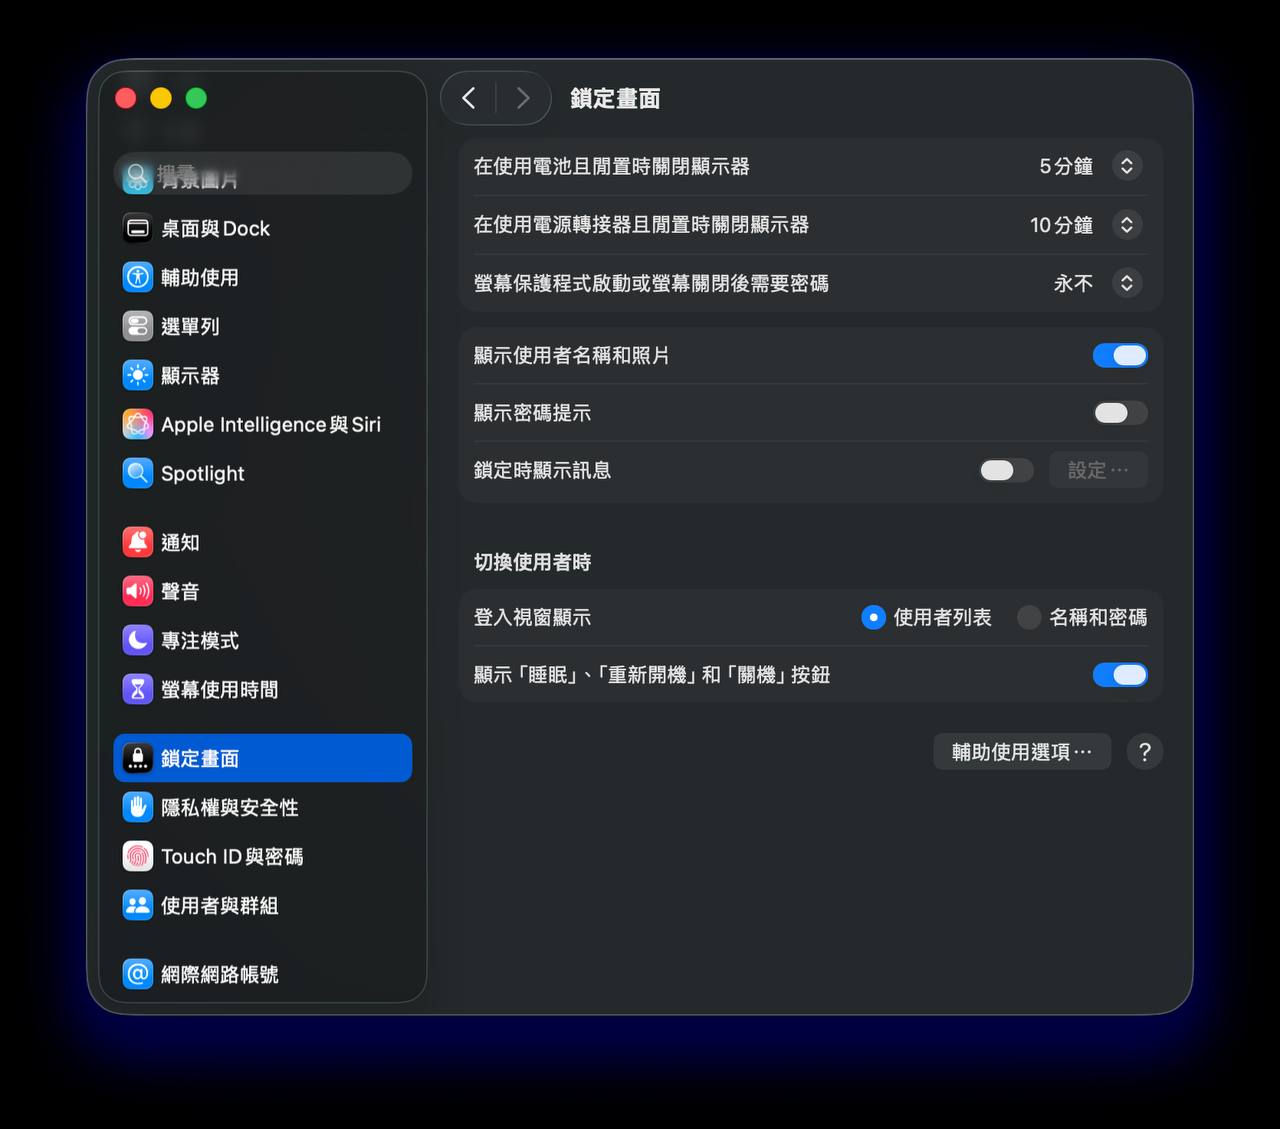Select 使用者與群組 in the sidebar
Viewport: 1280px width, 1129px height.
218,905
